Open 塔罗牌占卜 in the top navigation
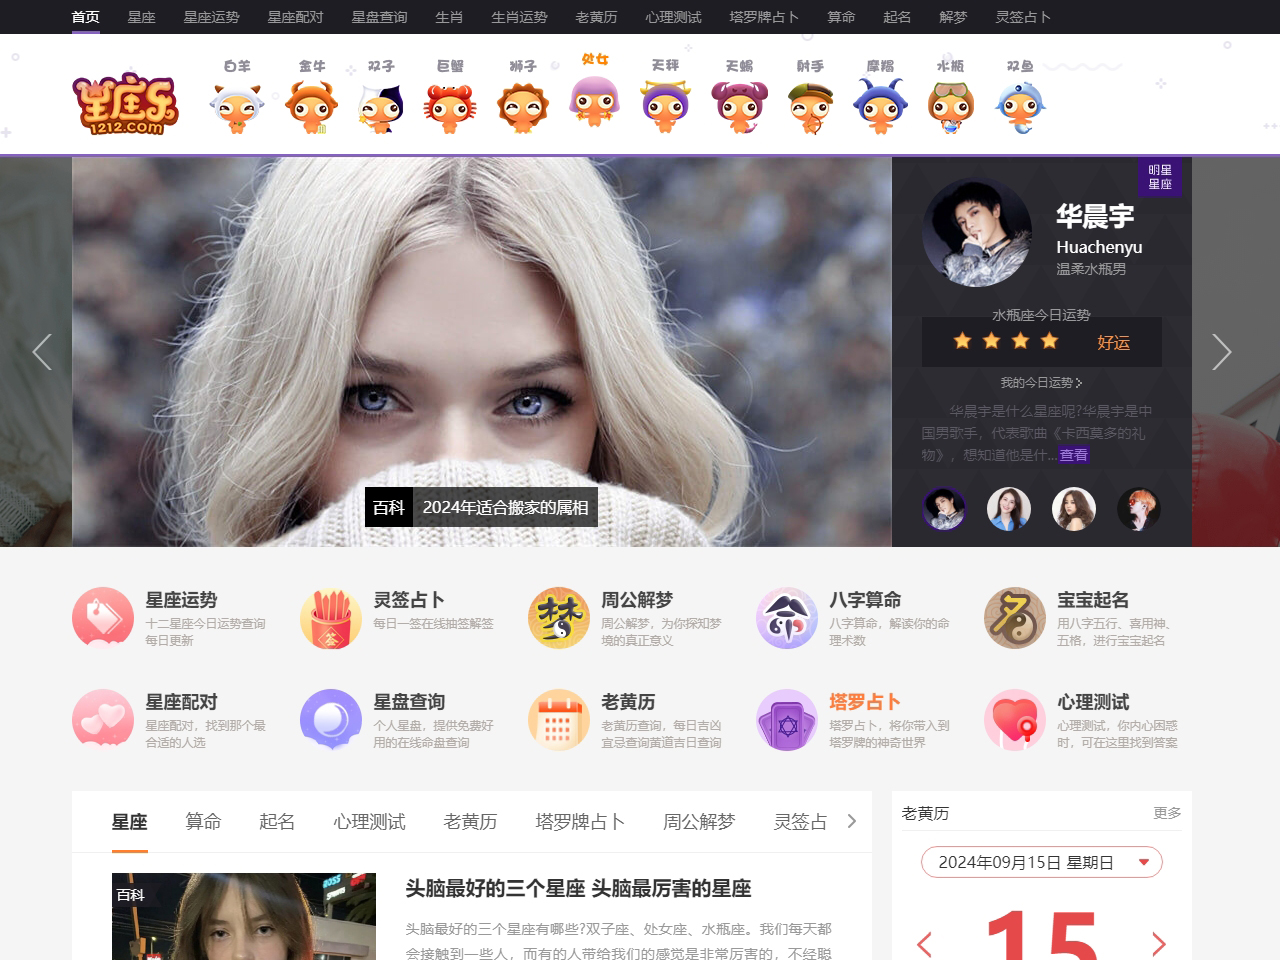The width and height of the screenshot is (1280, 960). pos(764,17)
